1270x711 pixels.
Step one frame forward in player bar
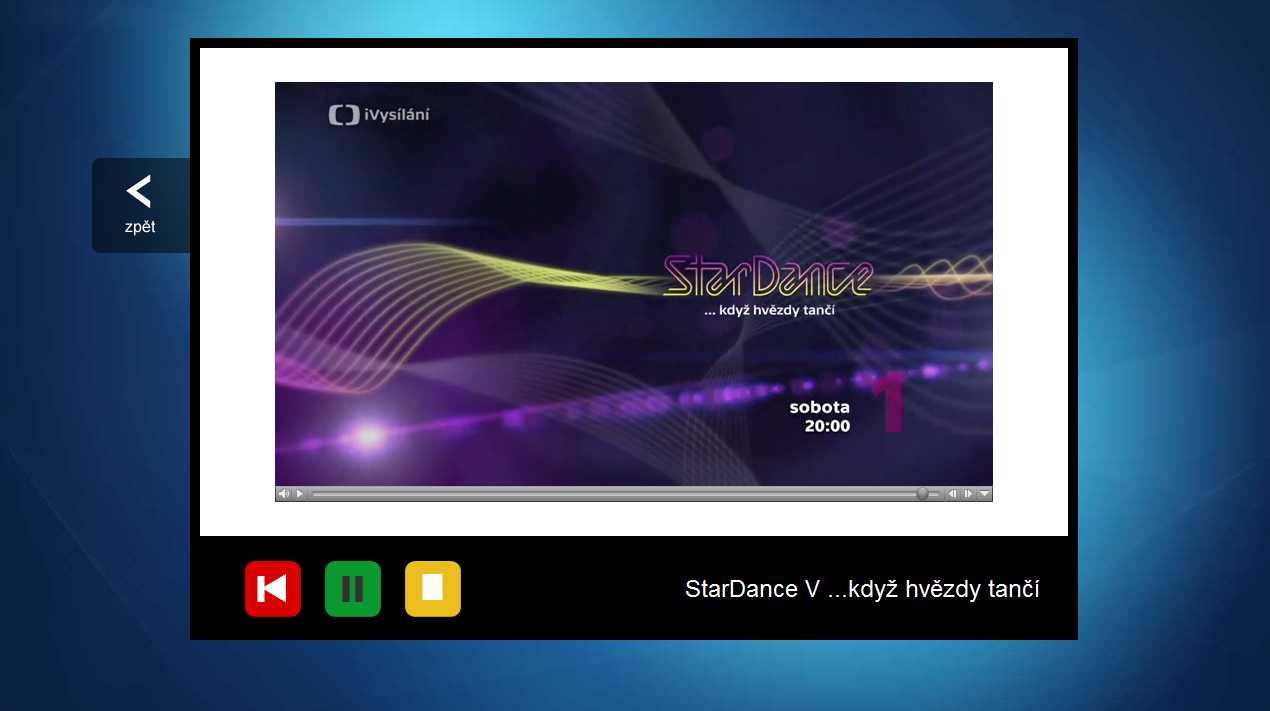(968, 494)
